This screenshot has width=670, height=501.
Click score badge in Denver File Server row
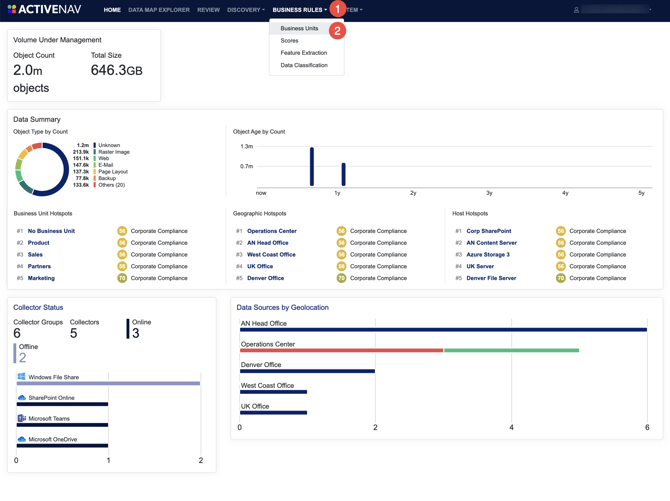pos(561,278)
